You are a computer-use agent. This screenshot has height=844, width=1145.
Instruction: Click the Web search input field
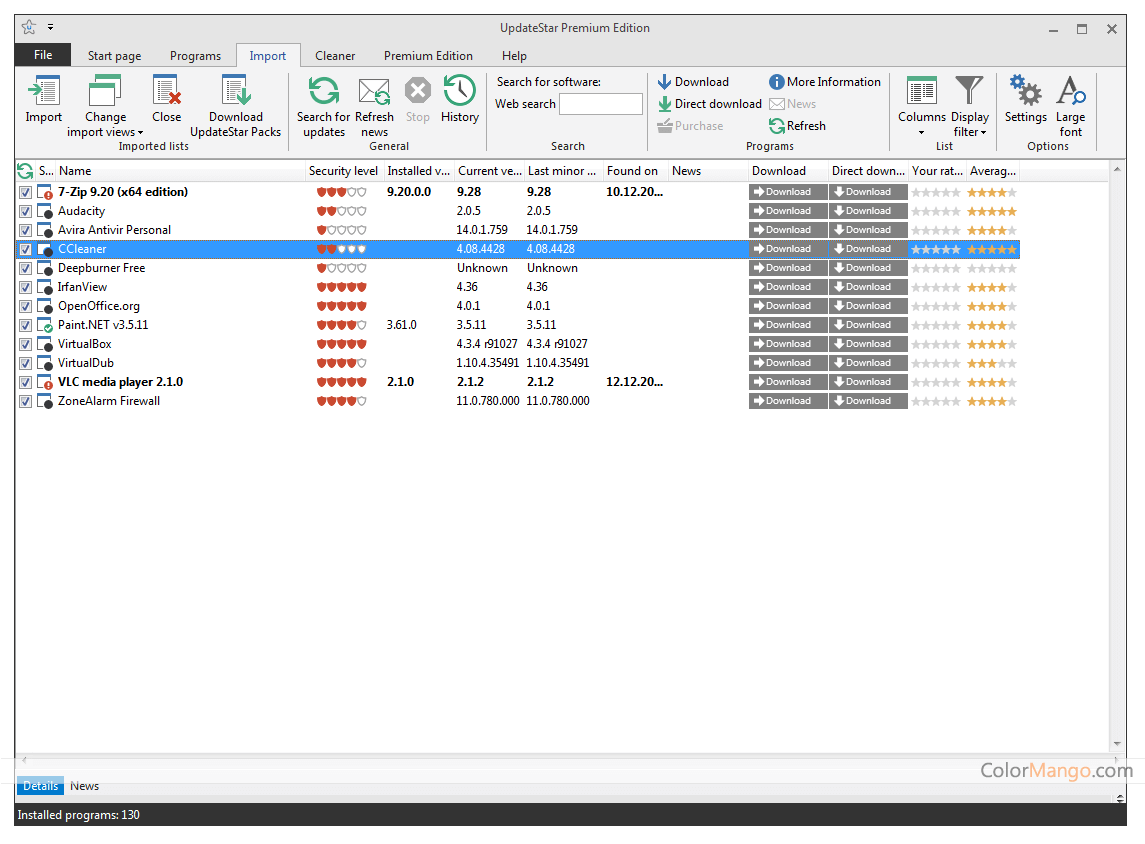coord(600,104)
